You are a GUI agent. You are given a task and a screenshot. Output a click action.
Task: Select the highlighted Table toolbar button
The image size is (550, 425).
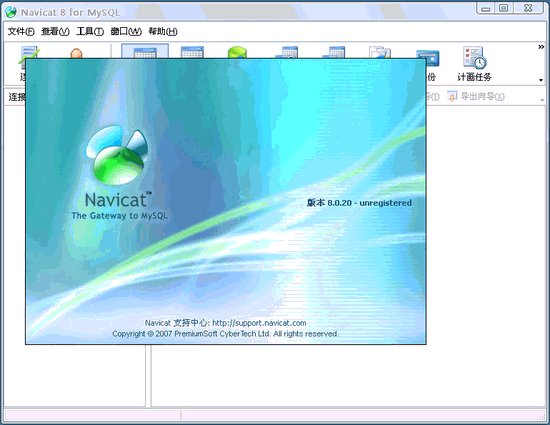145,51
